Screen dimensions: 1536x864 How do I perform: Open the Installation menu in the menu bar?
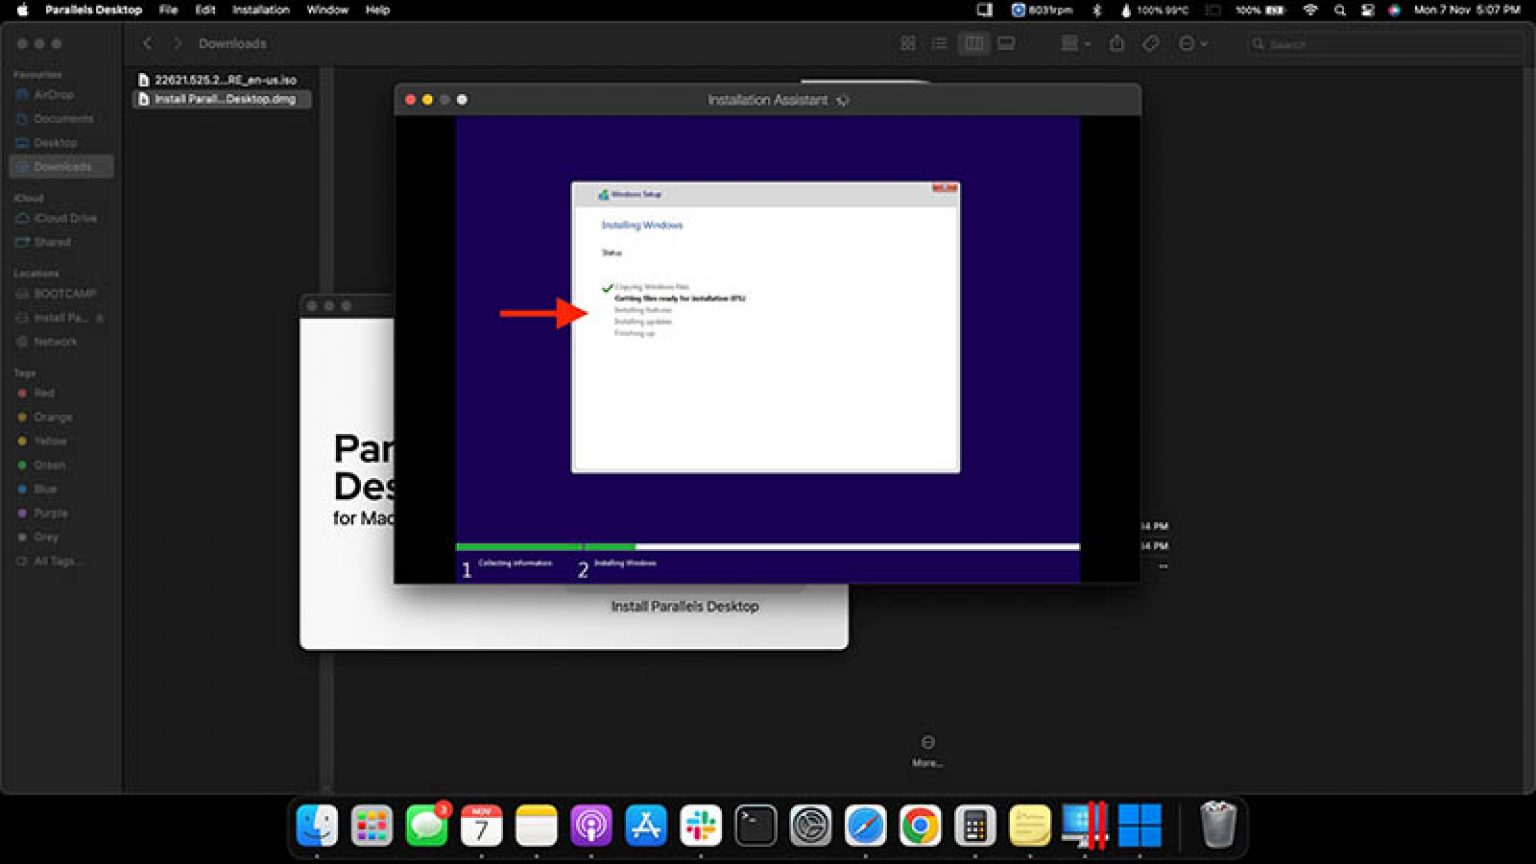[x=261, y=10]
